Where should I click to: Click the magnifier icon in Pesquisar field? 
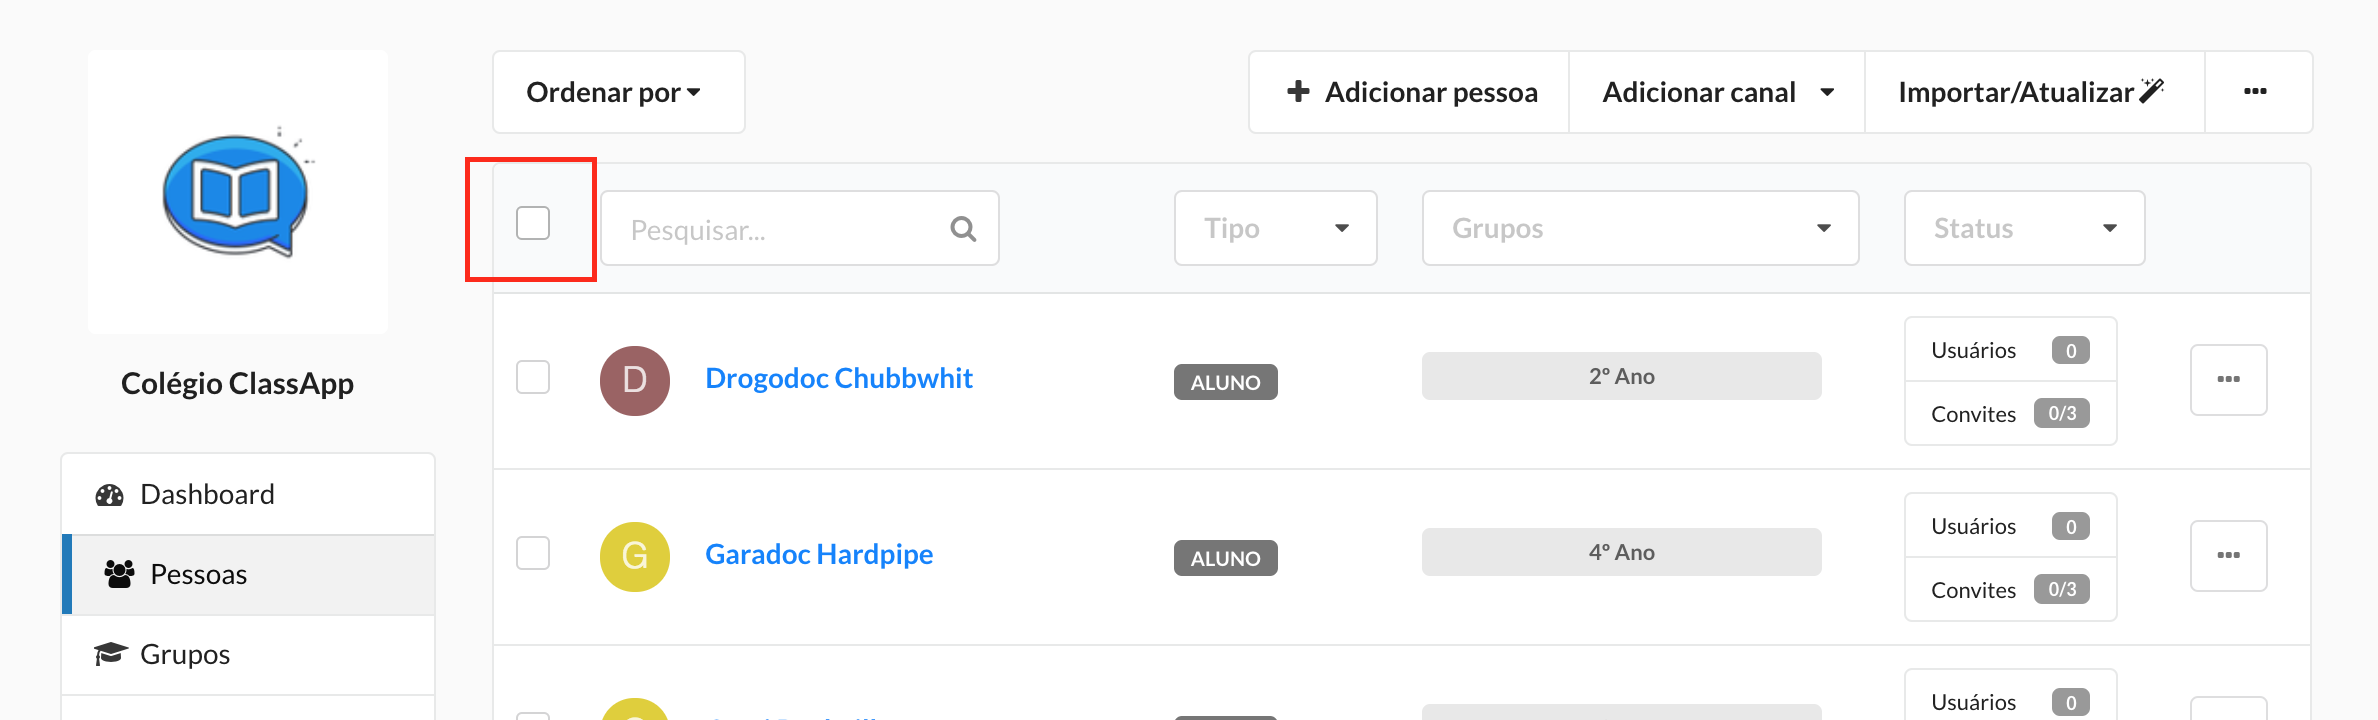tap(963, 229)
